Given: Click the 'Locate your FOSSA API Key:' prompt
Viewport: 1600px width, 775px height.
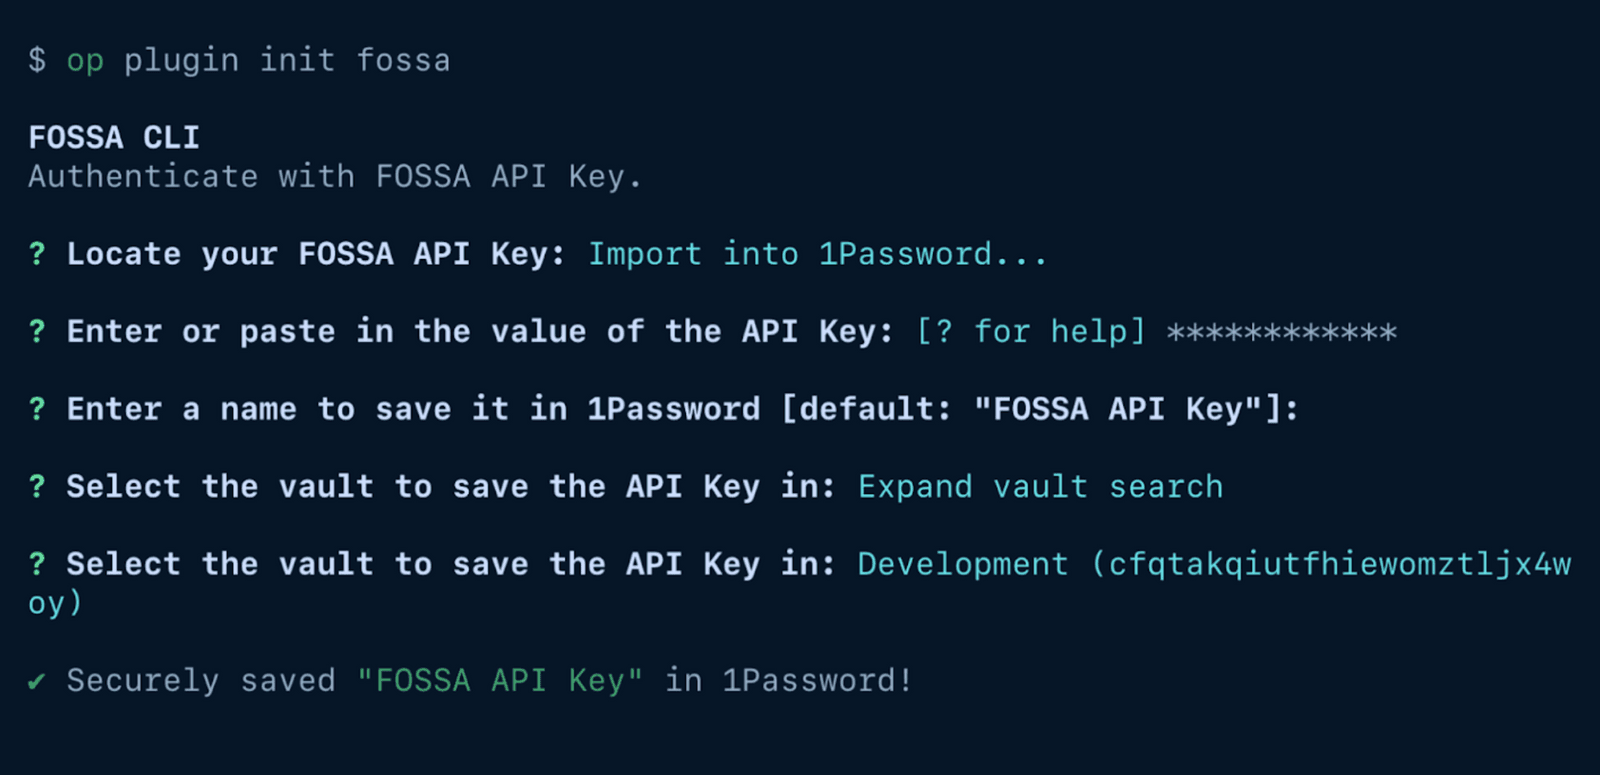Looking at the screenshot, I should [316, 254].
